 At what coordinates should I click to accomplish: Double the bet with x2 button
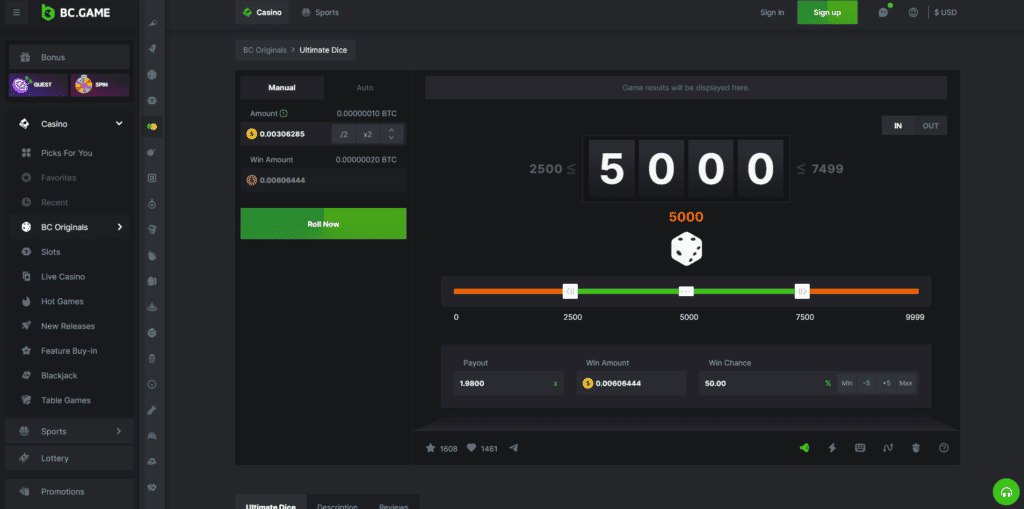click(368, 134)
